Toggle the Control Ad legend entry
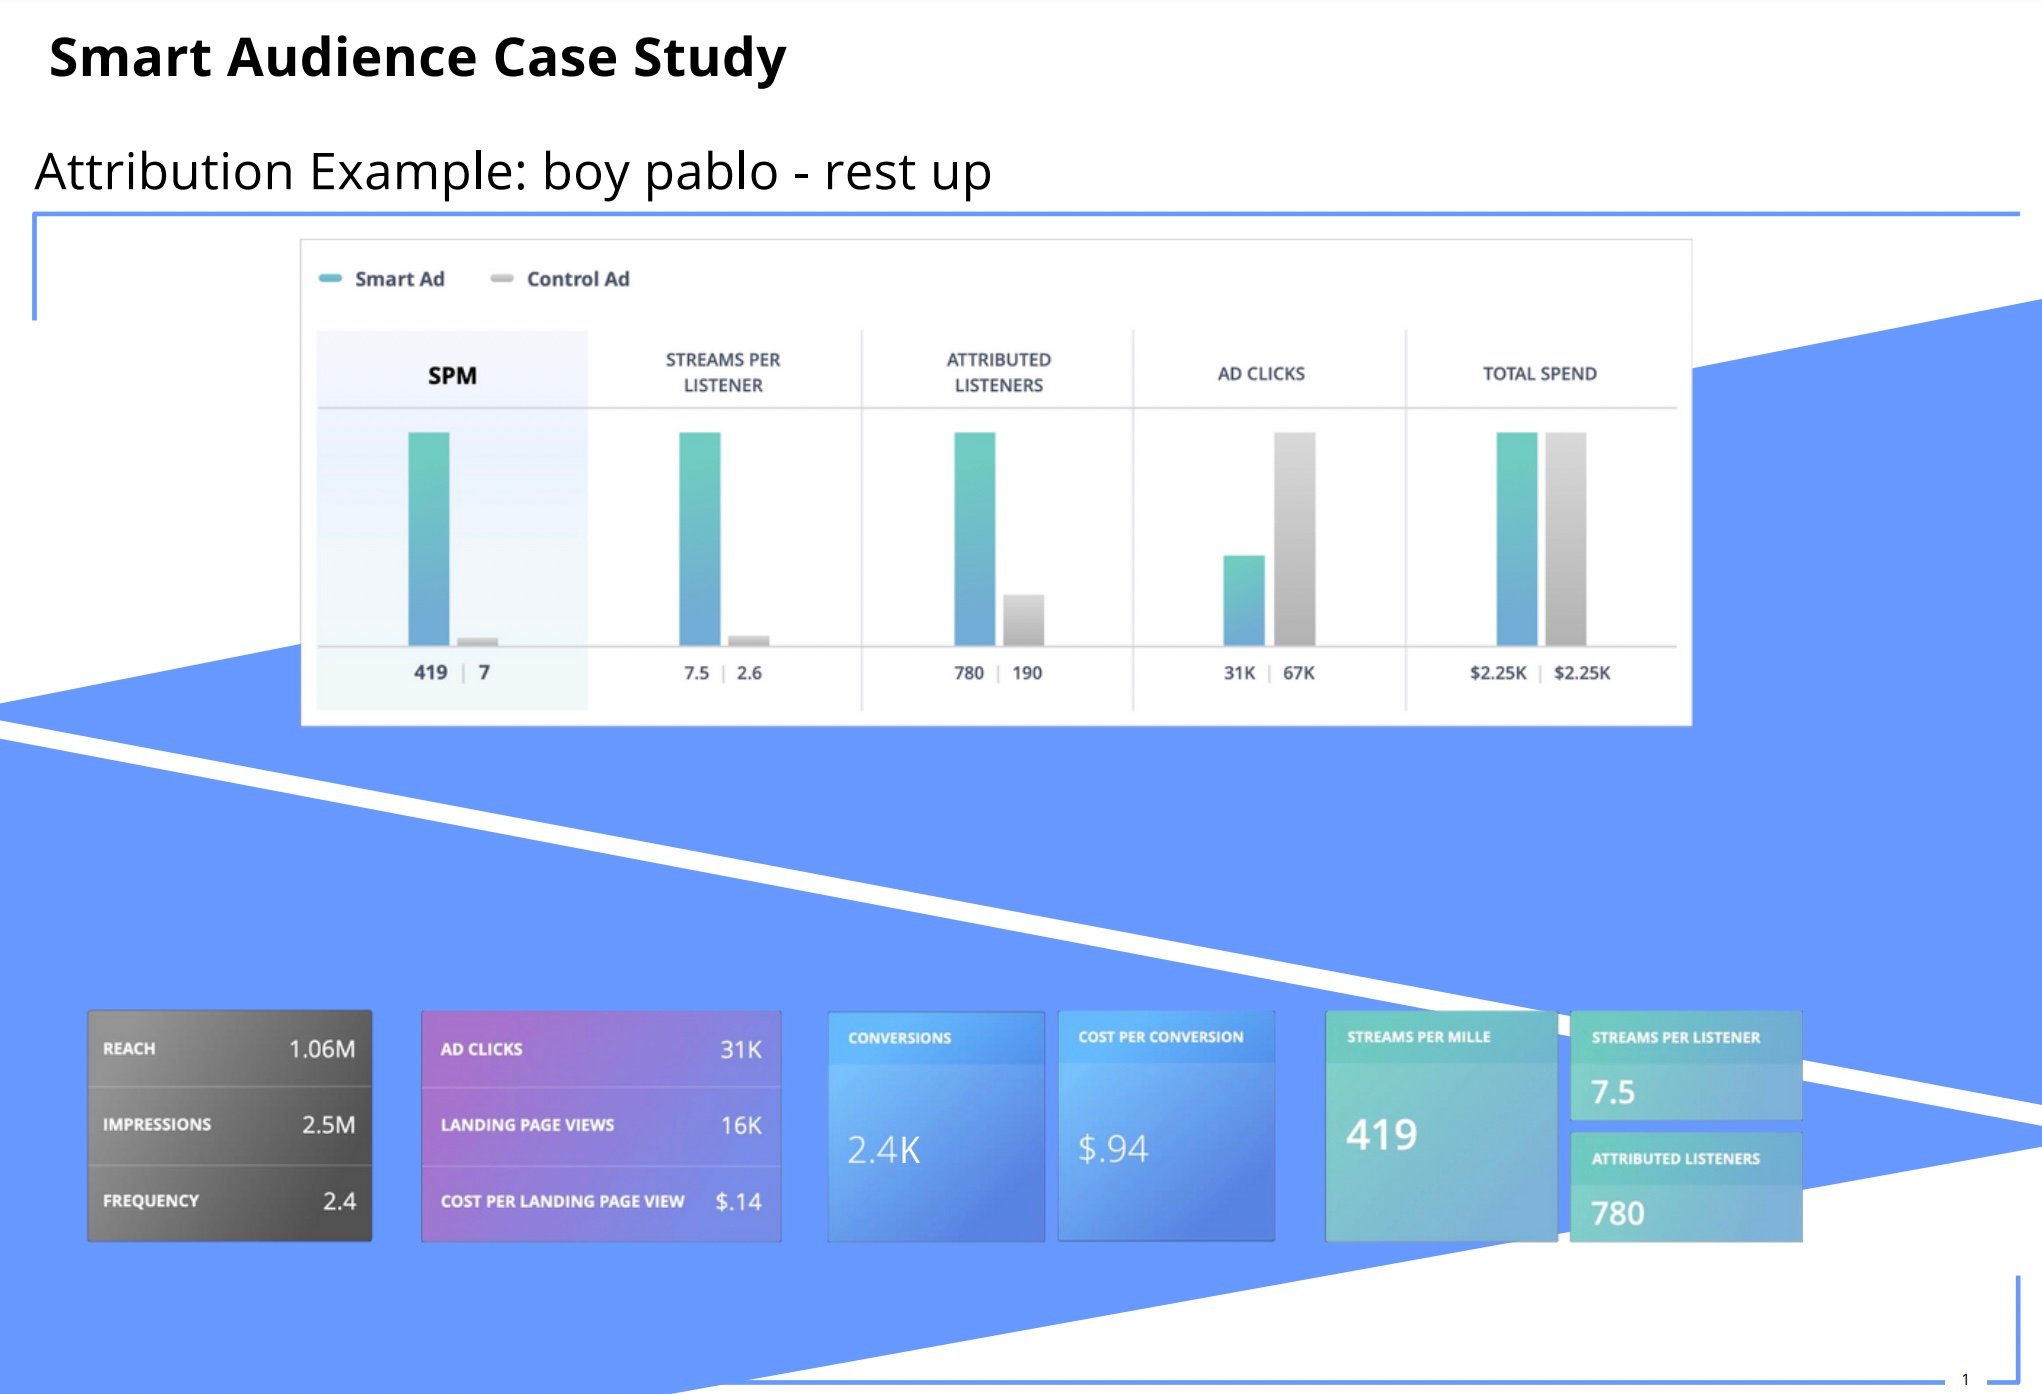Image resolution: width=2042 pixels, height=1394 pixels. click(x=561, y=279)
